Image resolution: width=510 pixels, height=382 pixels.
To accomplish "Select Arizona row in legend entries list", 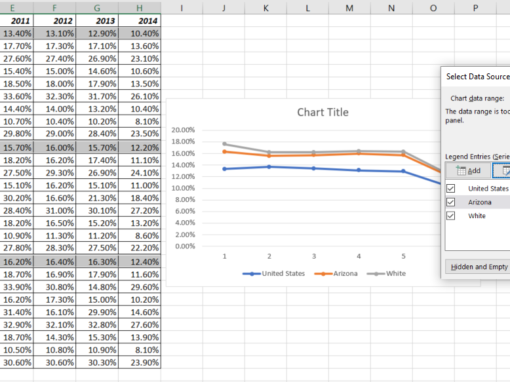I will coord(478,202).
